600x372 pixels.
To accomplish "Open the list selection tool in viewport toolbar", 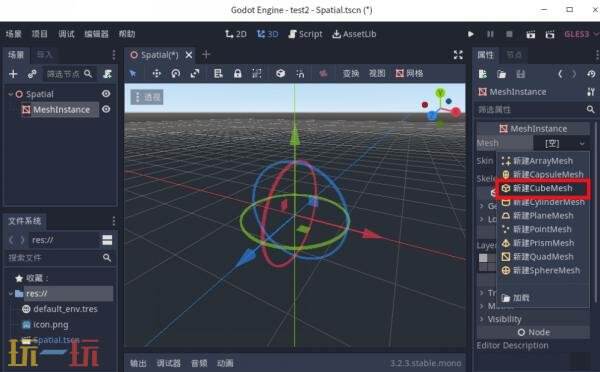I will tap(218, 73).
